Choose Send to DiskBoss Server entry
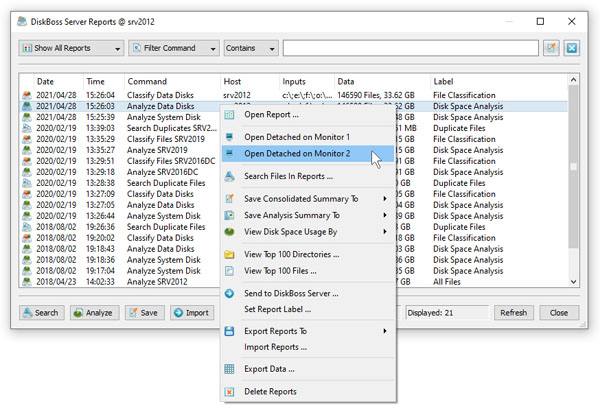The image size is (600, 406). pos(308,293)
